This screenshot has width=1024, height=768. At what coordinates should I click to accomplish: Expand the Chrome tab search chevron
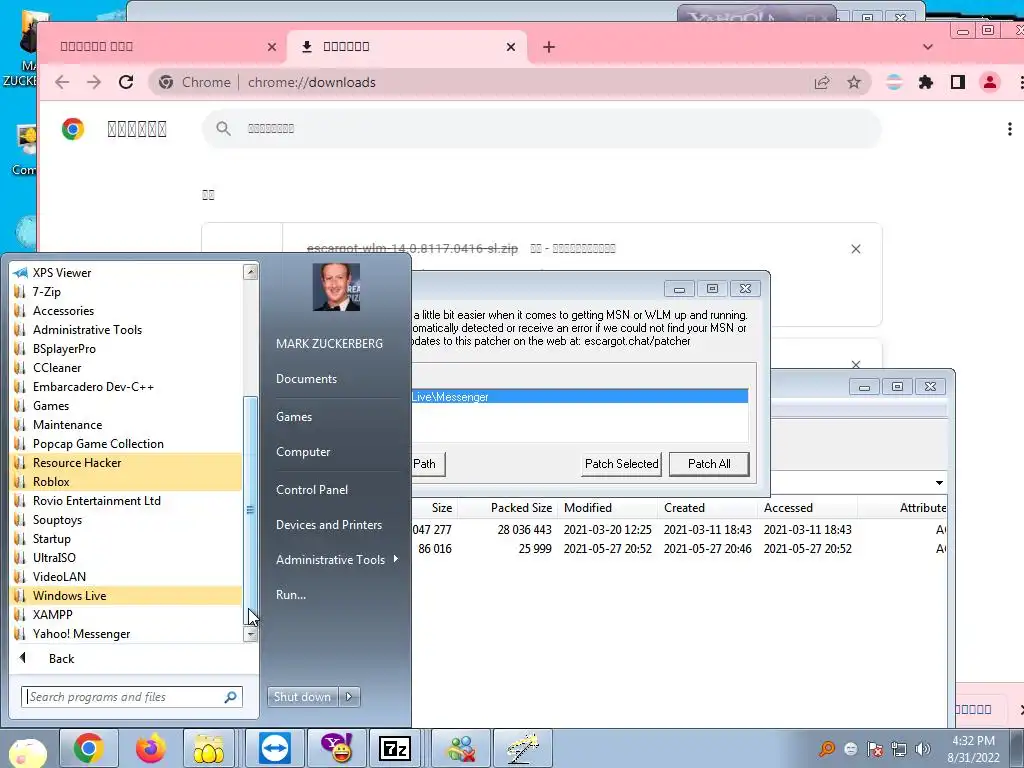coord(927,47)
